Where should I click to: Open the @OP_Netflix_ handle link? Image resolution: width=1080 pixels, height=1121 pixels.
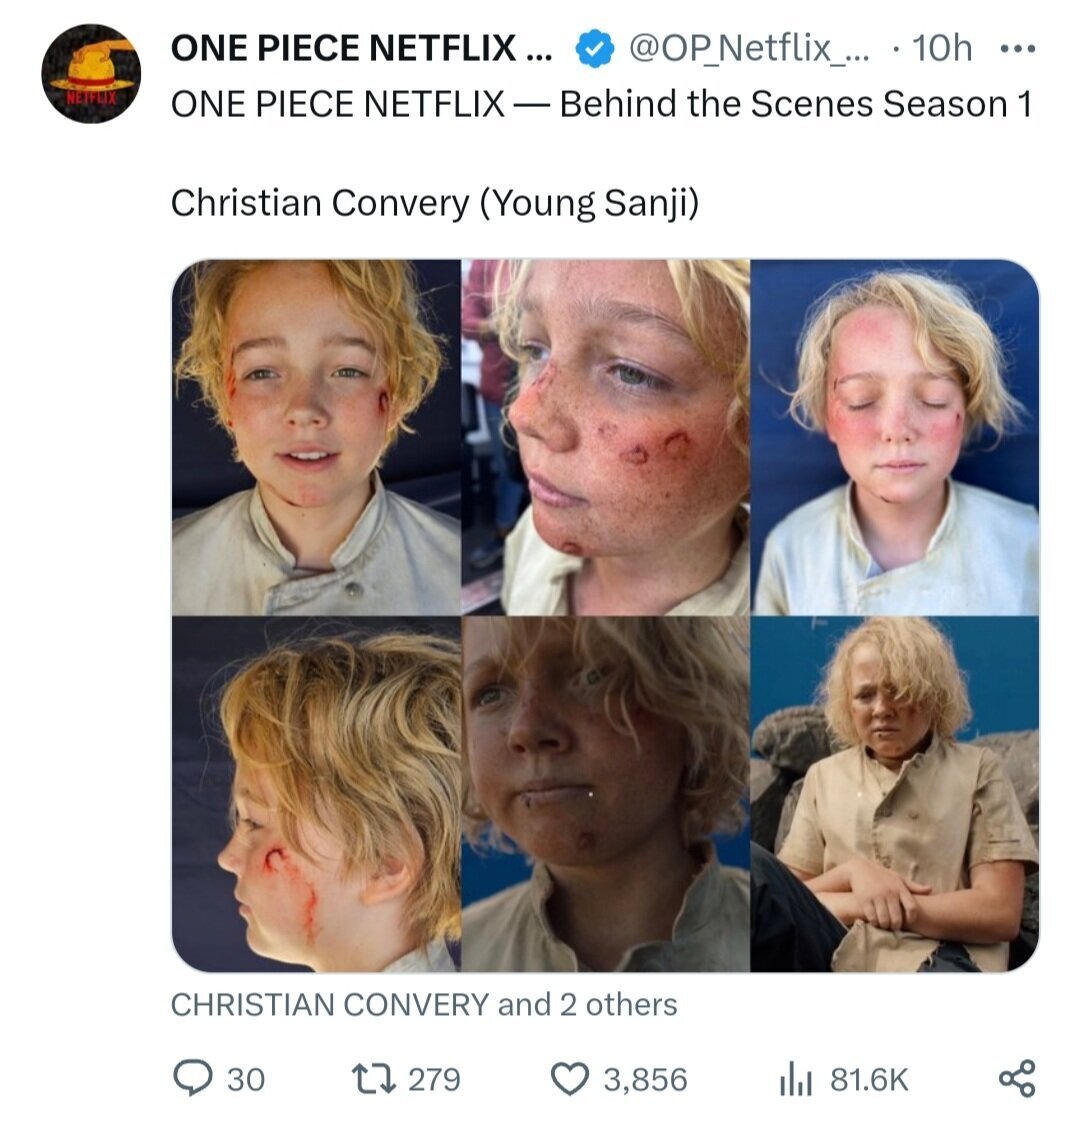749,48
